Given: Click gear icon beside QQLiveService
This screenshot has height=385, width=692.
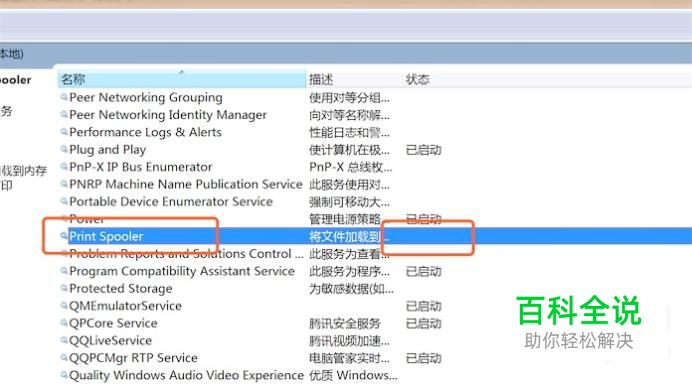Looking at the screenshot, I should click(64, 340).
